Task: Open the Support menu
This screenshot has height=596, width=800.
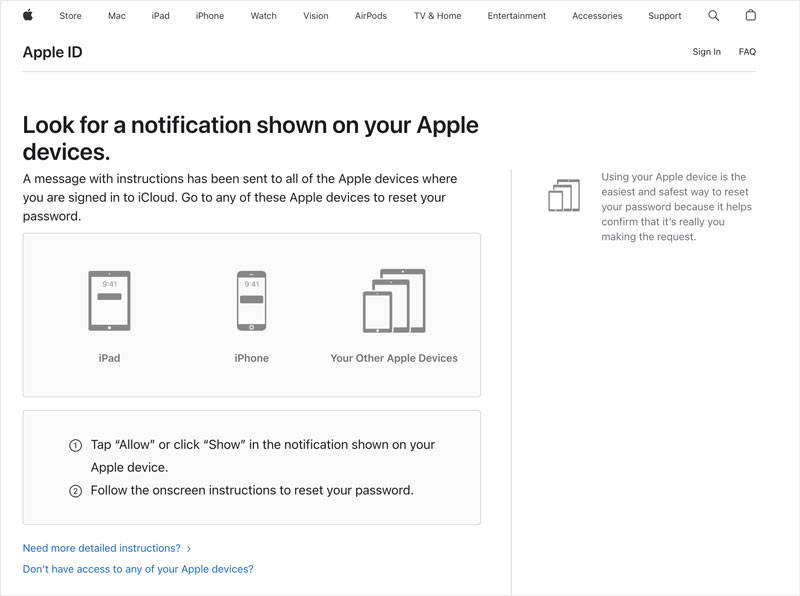Action: click(x=665, y=16)
